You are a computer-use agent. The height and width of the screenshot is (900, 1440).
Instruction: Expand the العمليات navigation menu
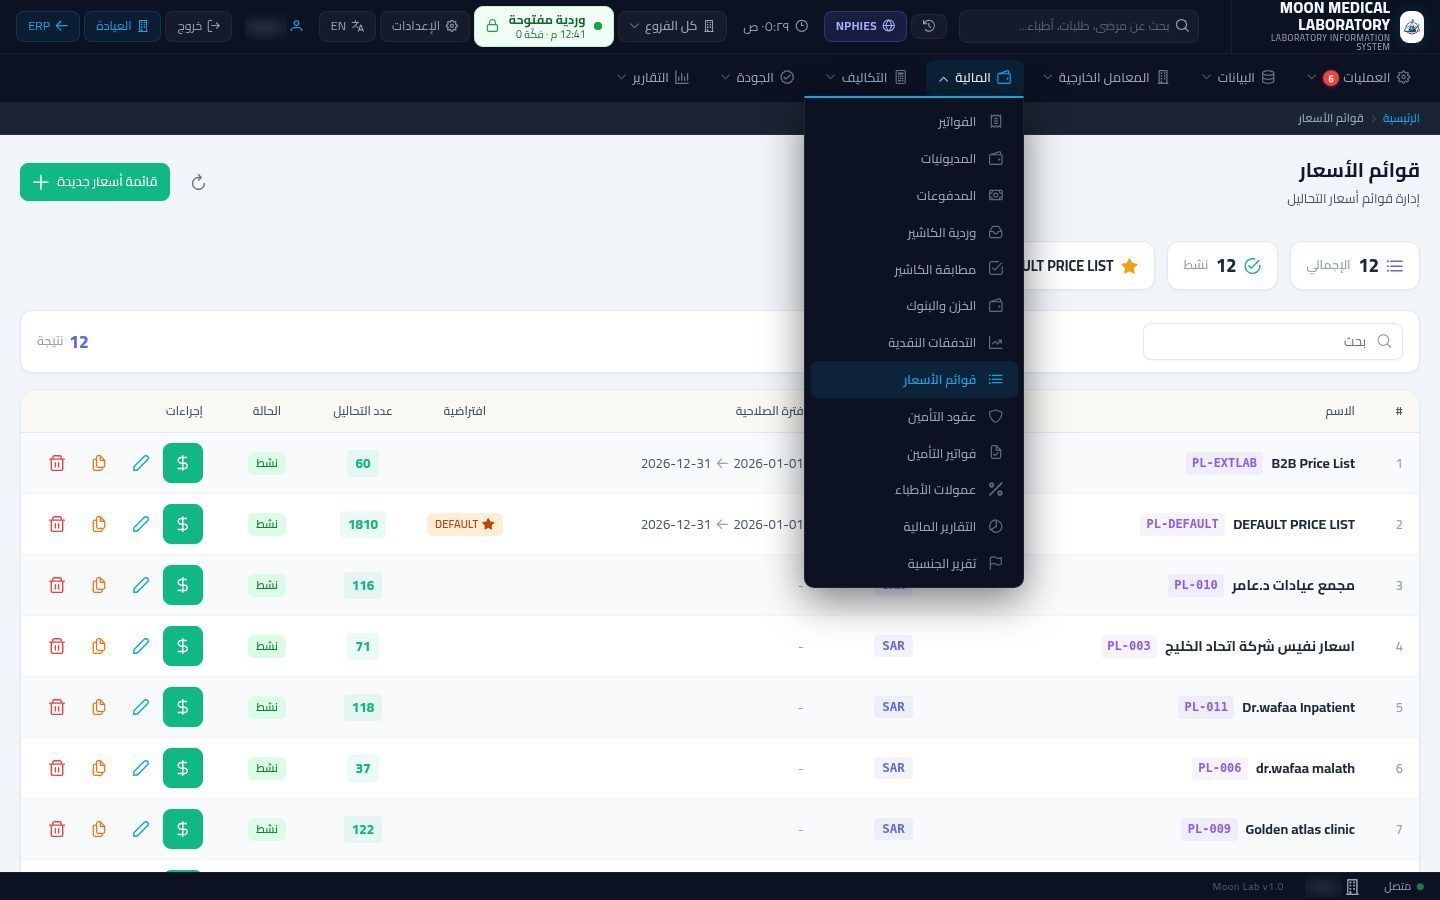coord(1359,77)
